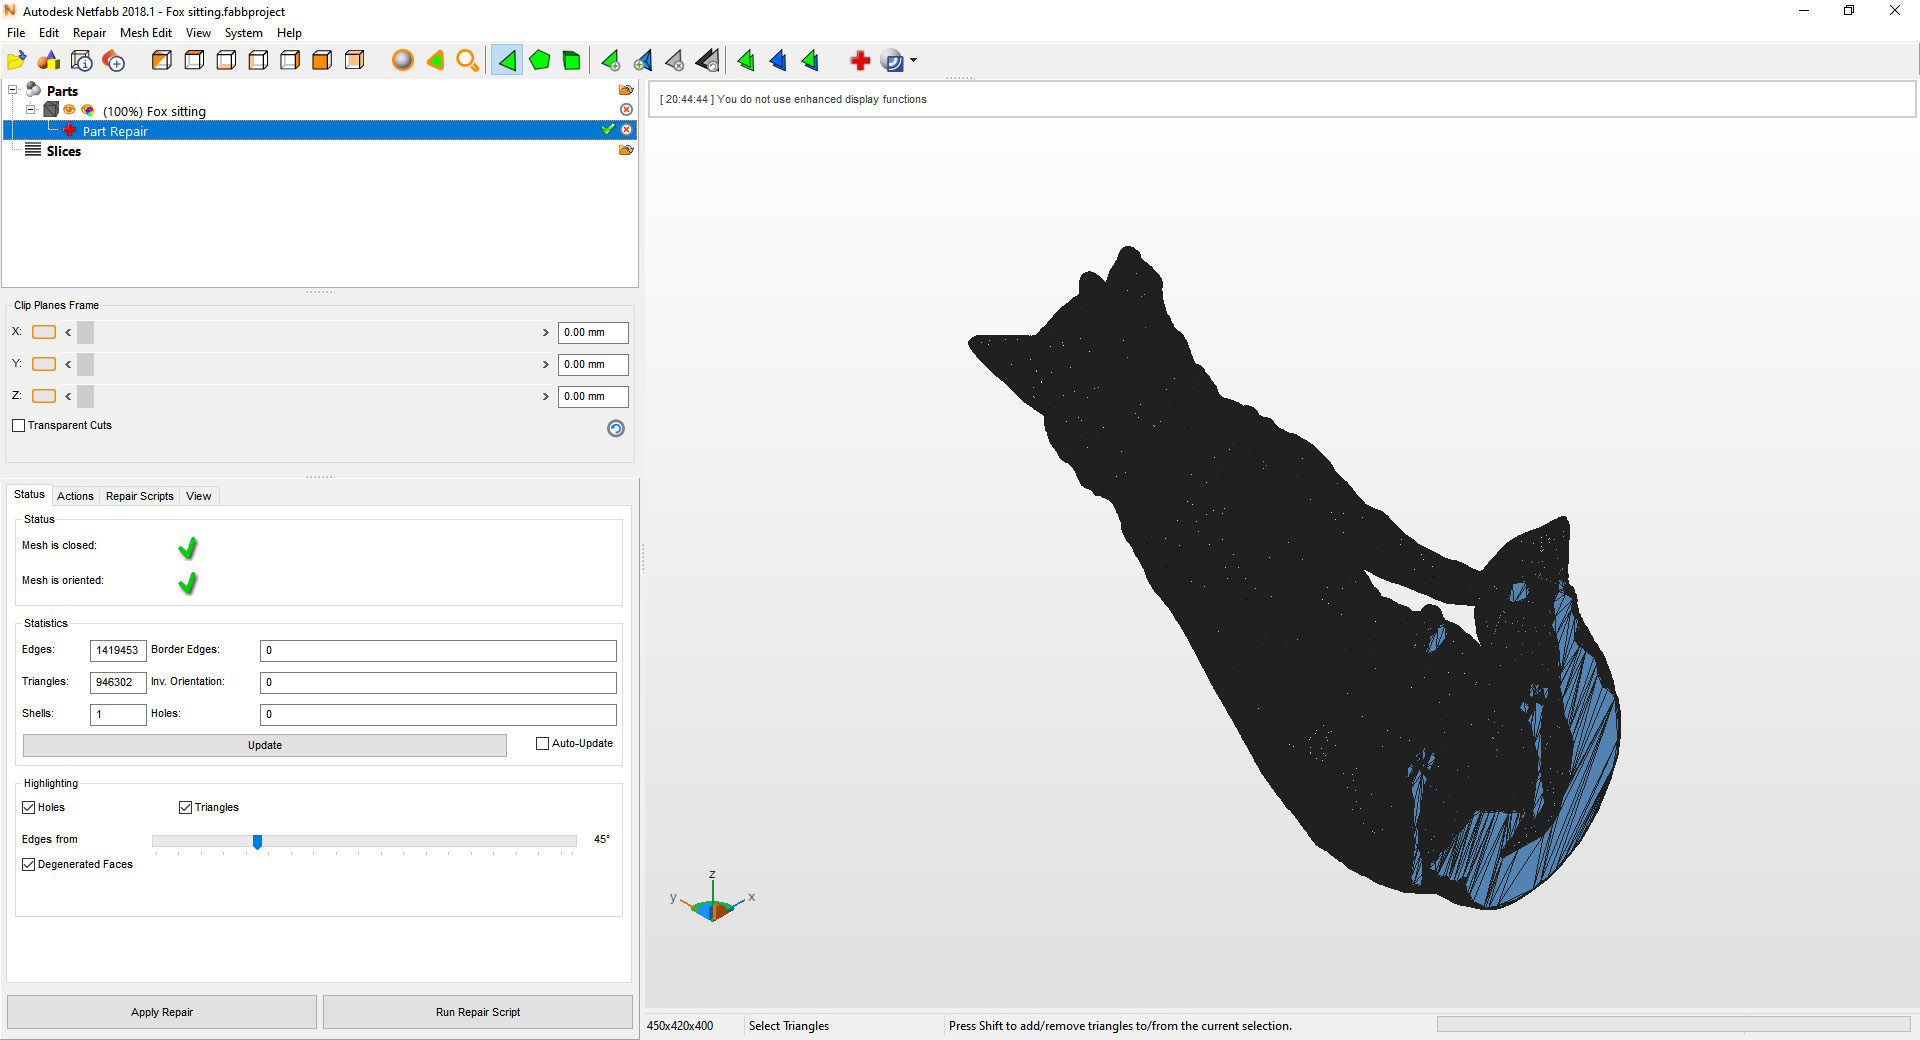Click the Y clip plane mm value field
The image size is (1920, 1040).
click(x=593, y=365)
